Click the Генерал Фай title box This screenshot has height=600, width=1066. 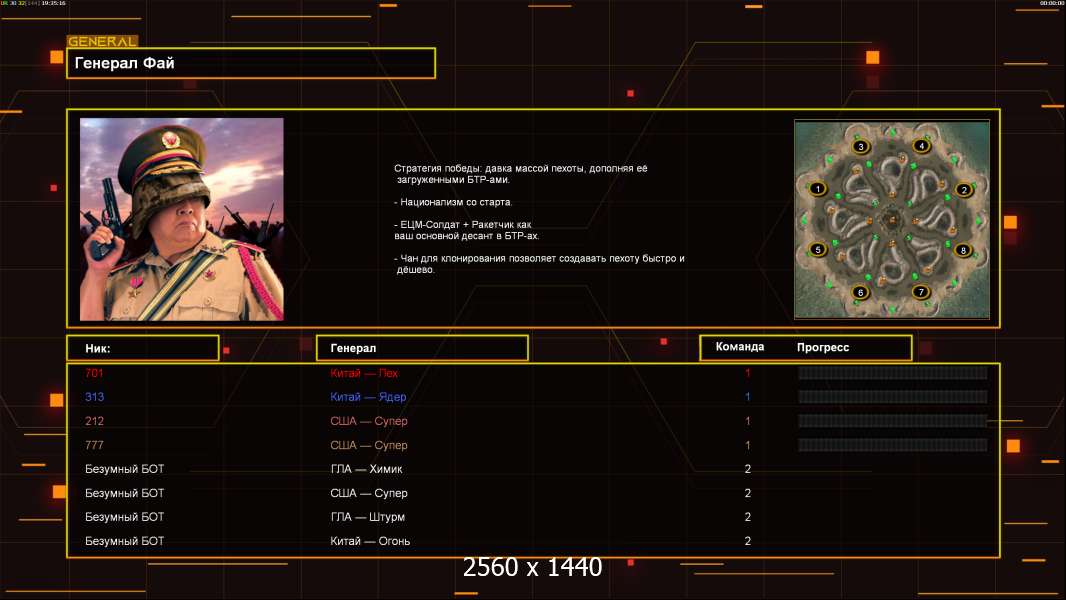pyautogui.click(x=251, y=63)
